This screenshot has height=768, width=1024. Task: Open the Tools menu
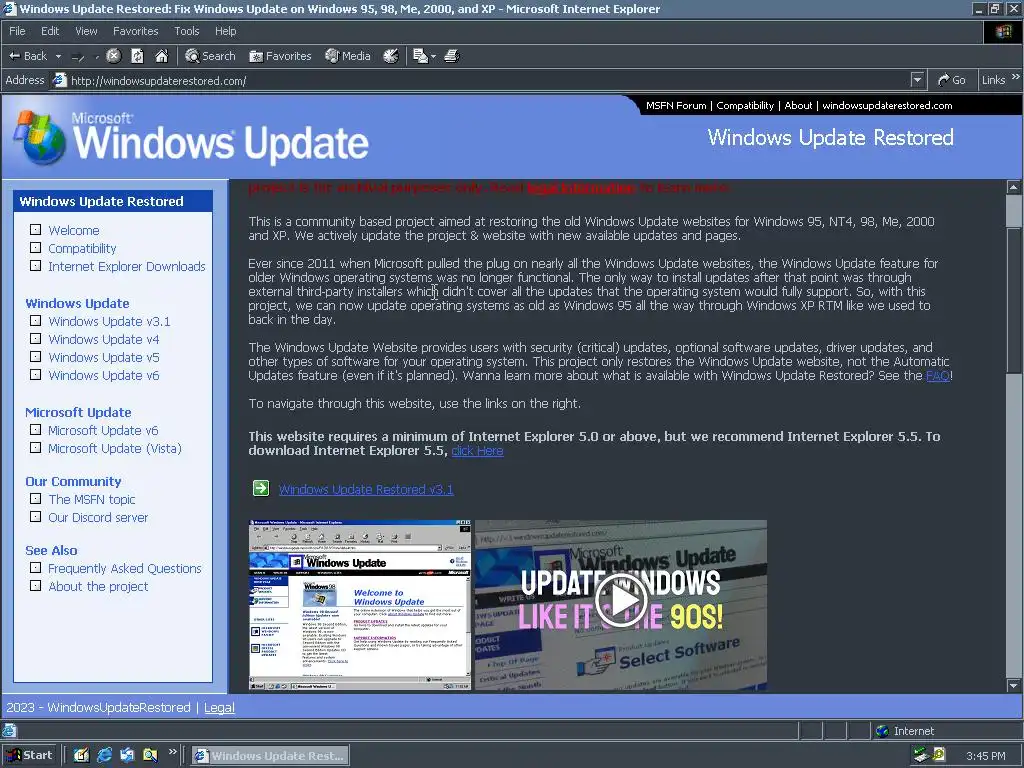(186, 31)
